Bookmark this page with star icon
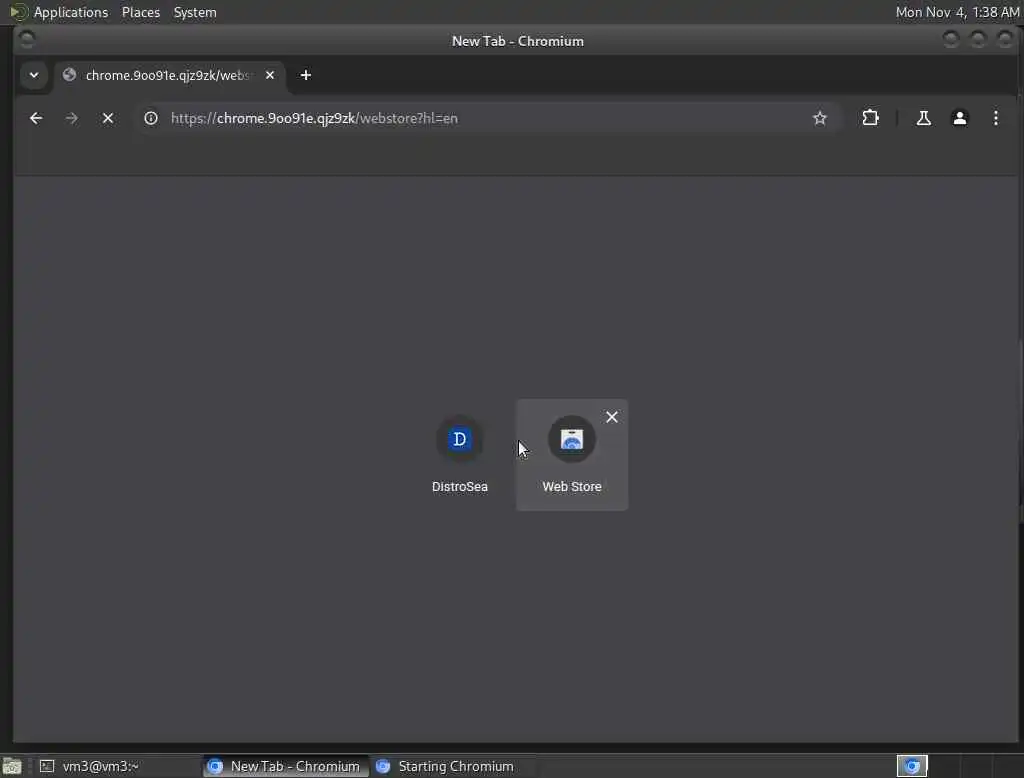 pos(820,118)
